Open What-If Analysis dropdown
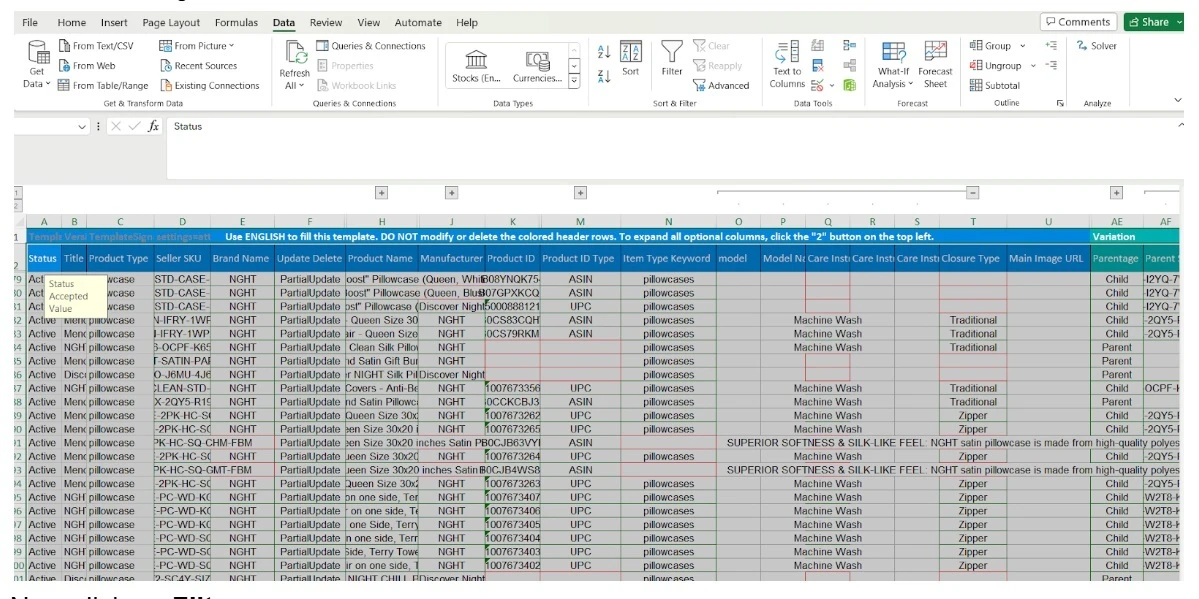Screen dimensions: 1199x599 click(x=894, y=78)
